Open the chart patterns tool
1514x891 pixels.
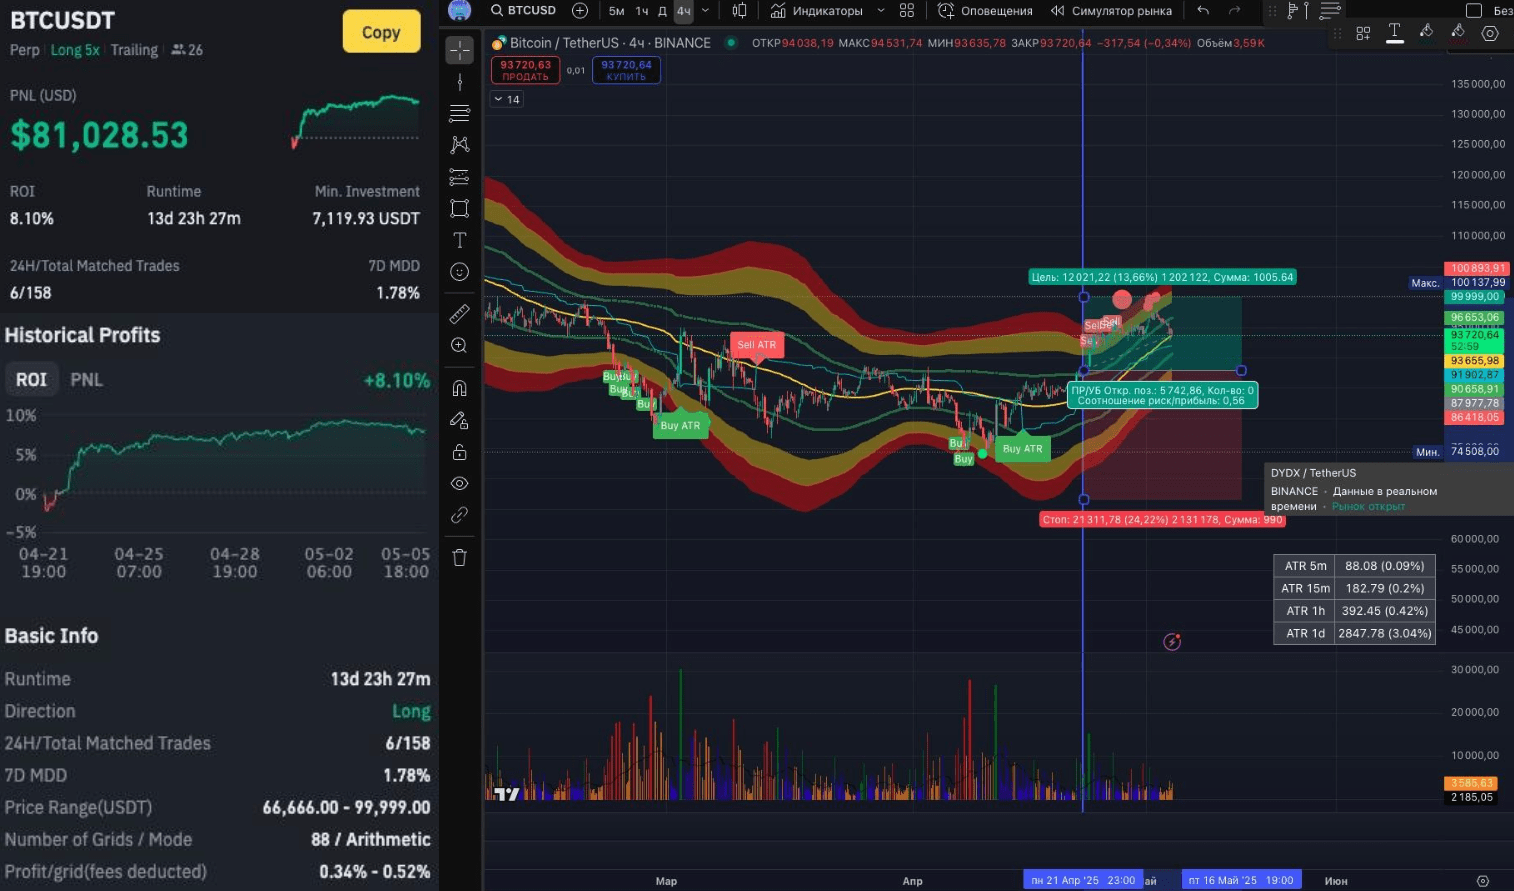[459, 145]
